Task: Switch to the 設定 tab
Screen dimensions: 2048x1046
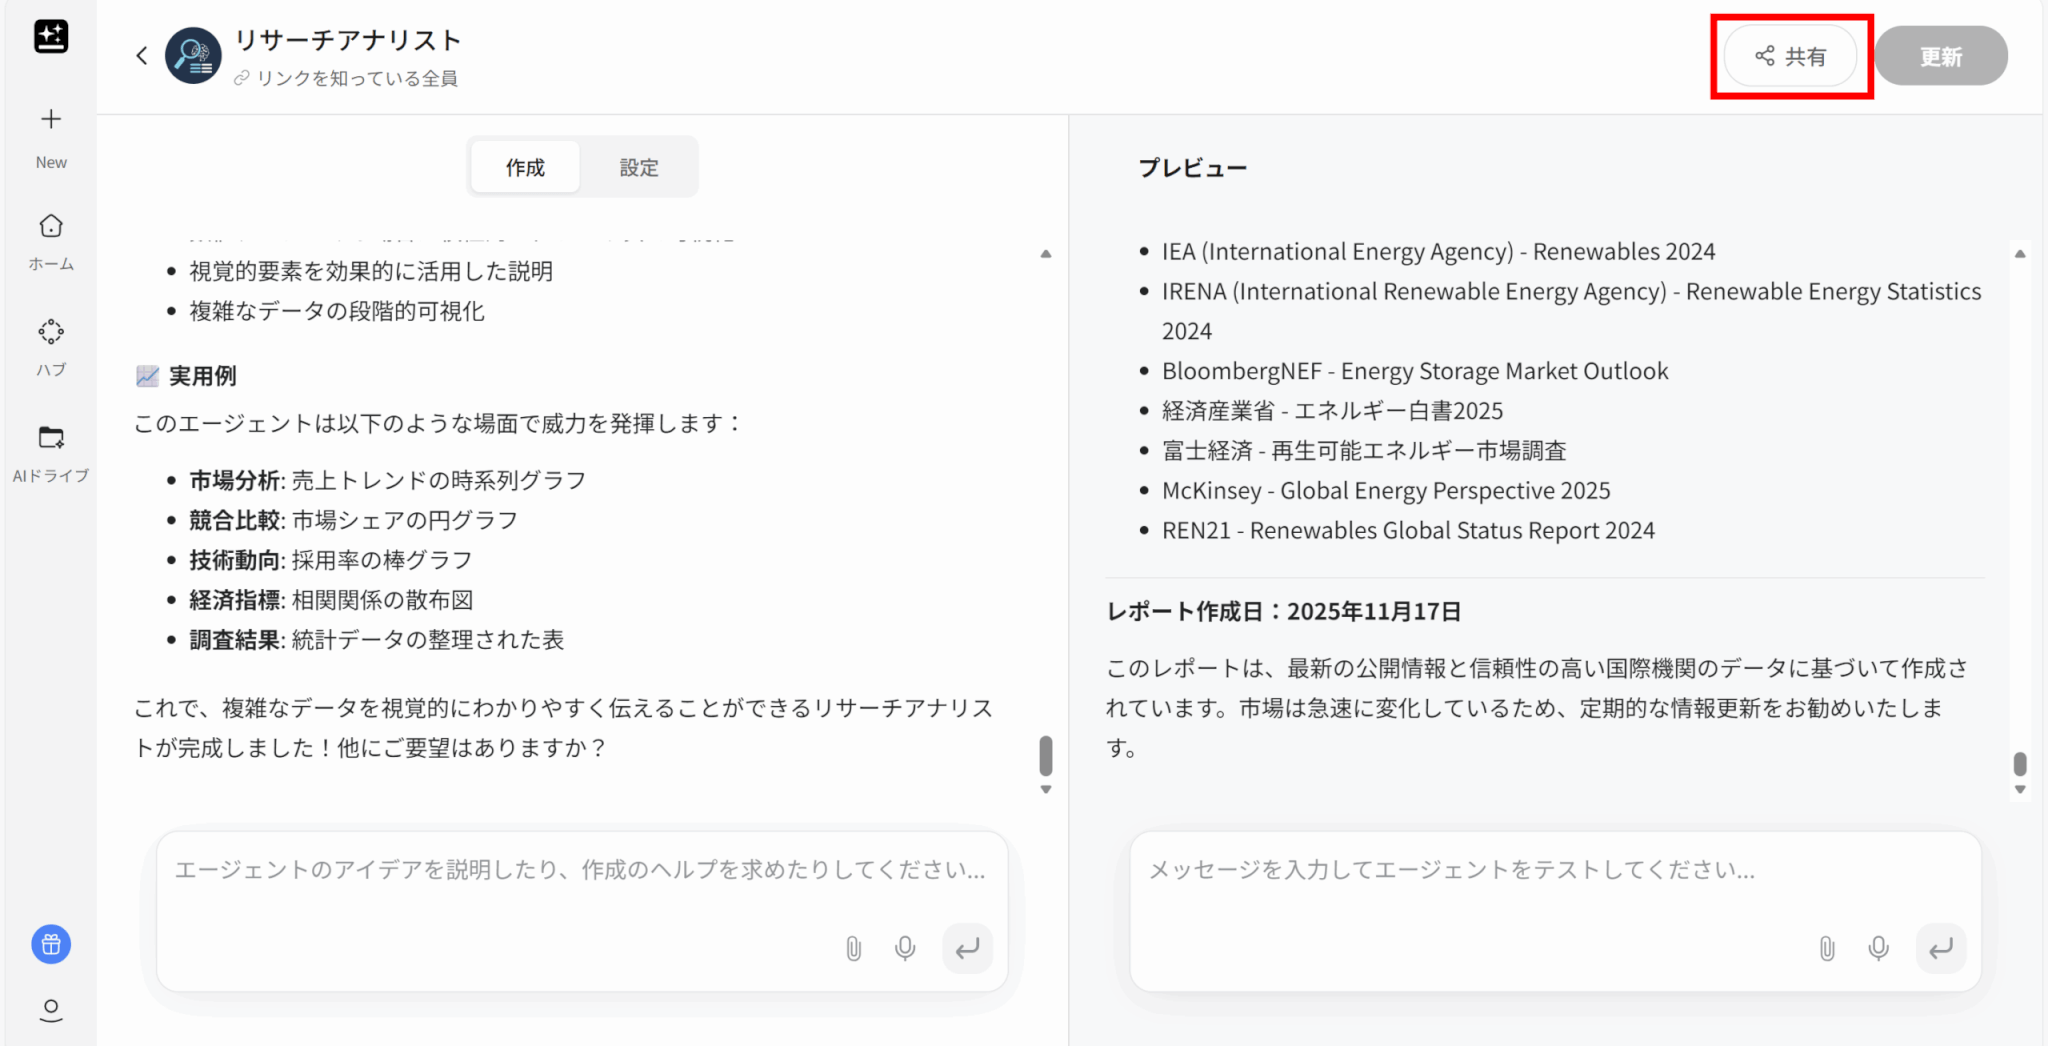Action: pyautogui.click(x=638, y=167)
